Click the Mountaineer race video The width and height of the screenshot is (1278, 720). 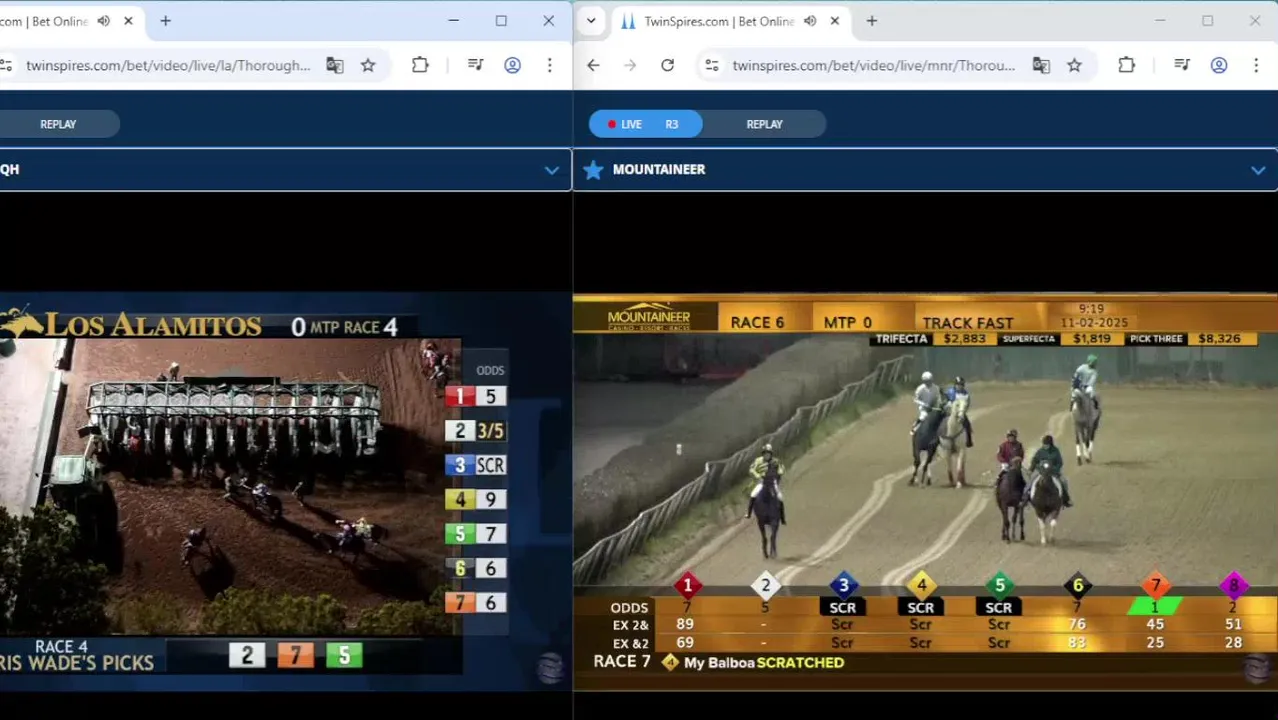[x=925, y=490]
